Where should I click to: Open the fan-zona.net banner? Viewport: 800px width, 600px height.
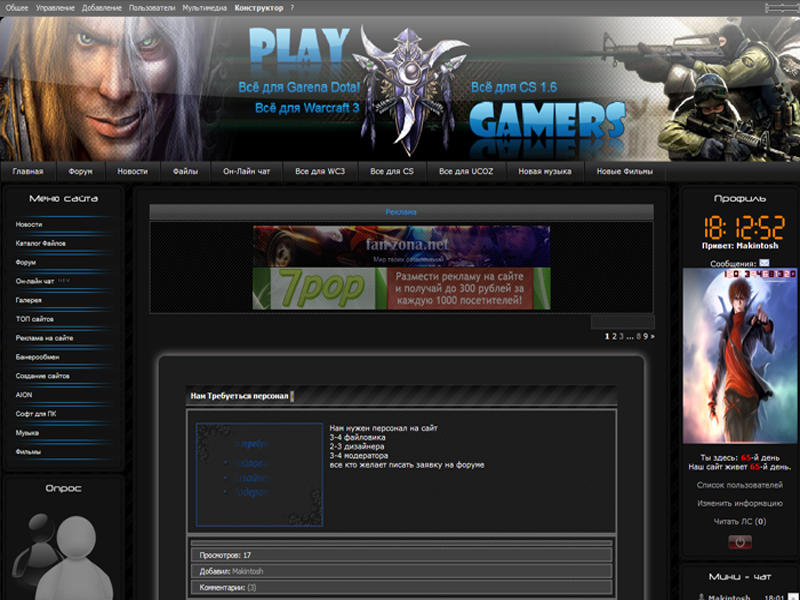(401, 246)
